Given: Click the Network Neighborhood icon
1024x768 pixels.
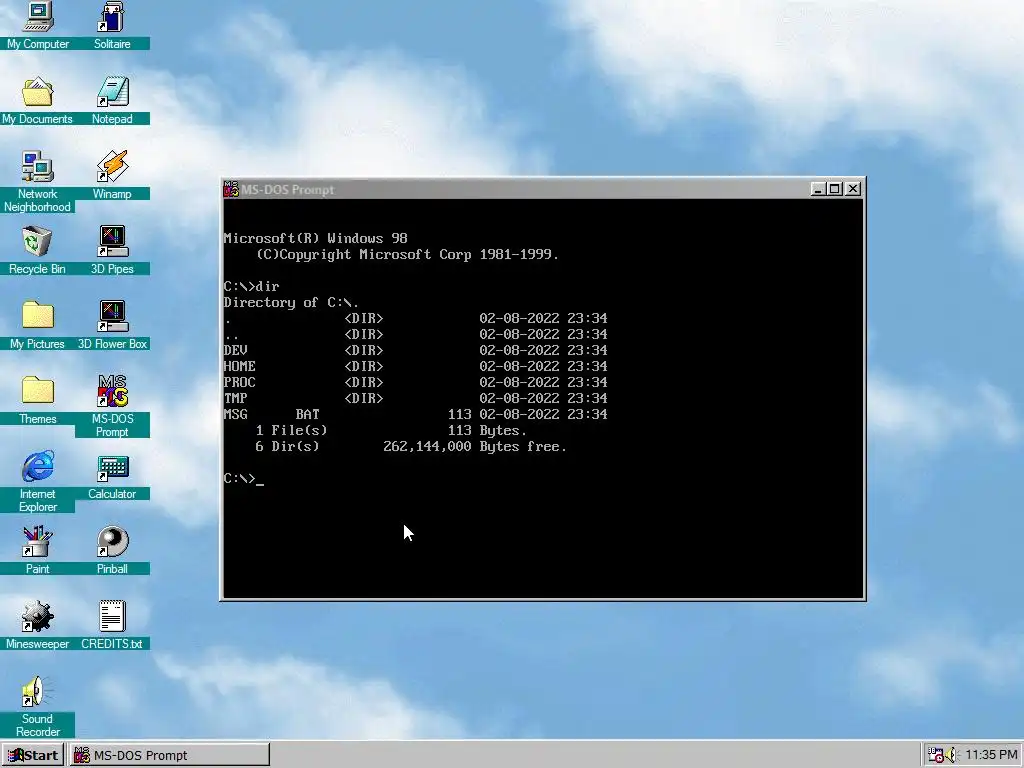Looking at the screenshot, I should click(37, 167).
